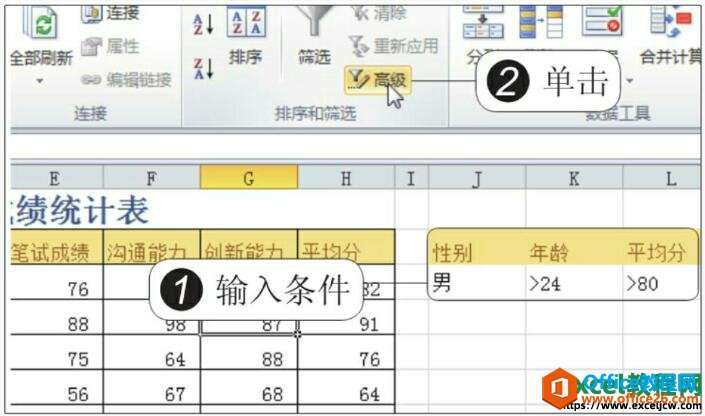705x416 pixels.
Task: Select column L header
Action: tap(661, 178)
